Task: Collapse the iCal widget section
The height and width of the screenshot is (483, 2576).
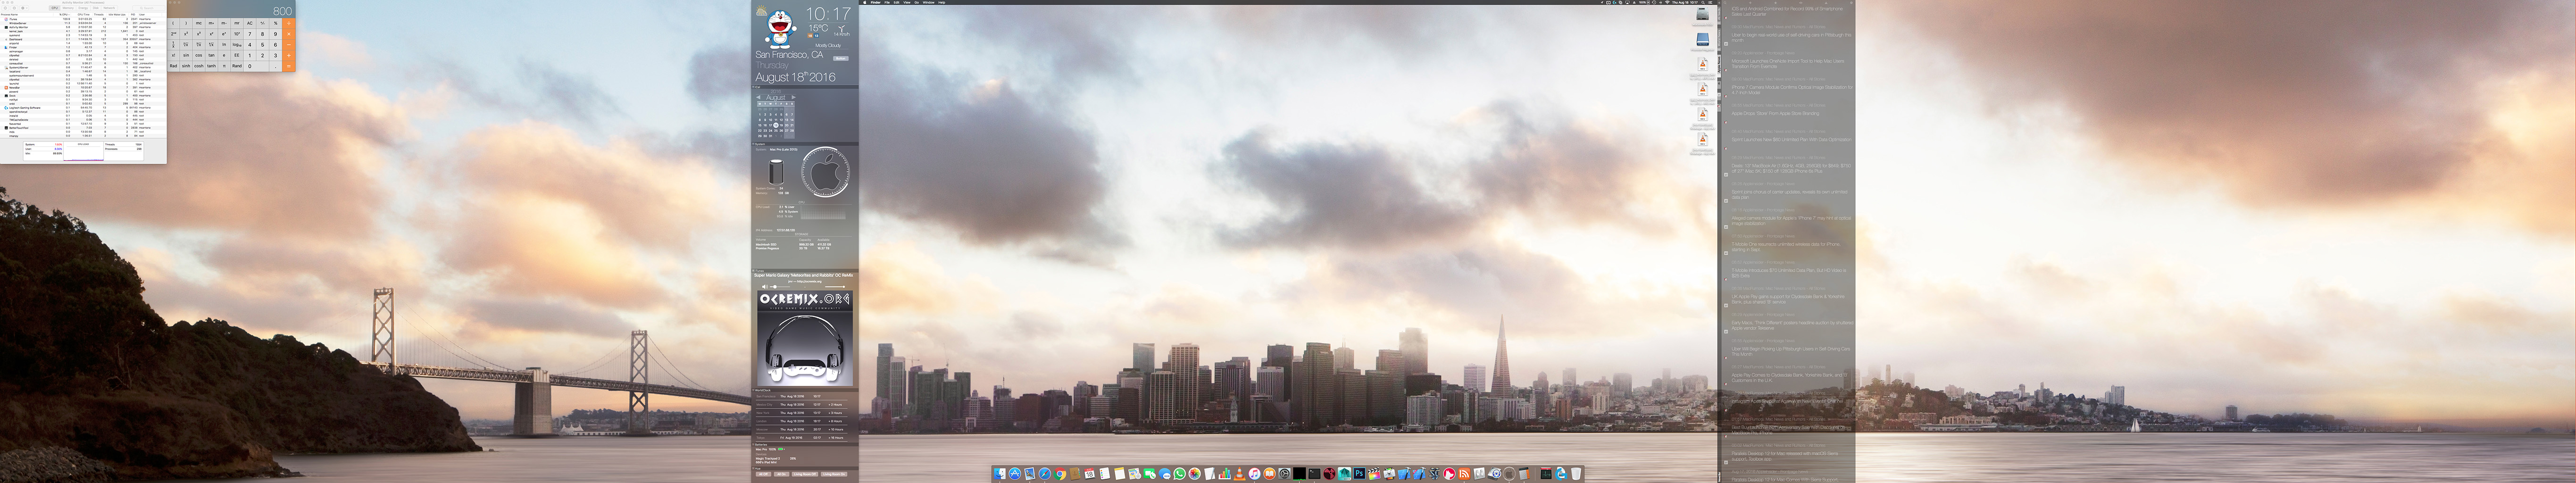Action: (754, 87)
